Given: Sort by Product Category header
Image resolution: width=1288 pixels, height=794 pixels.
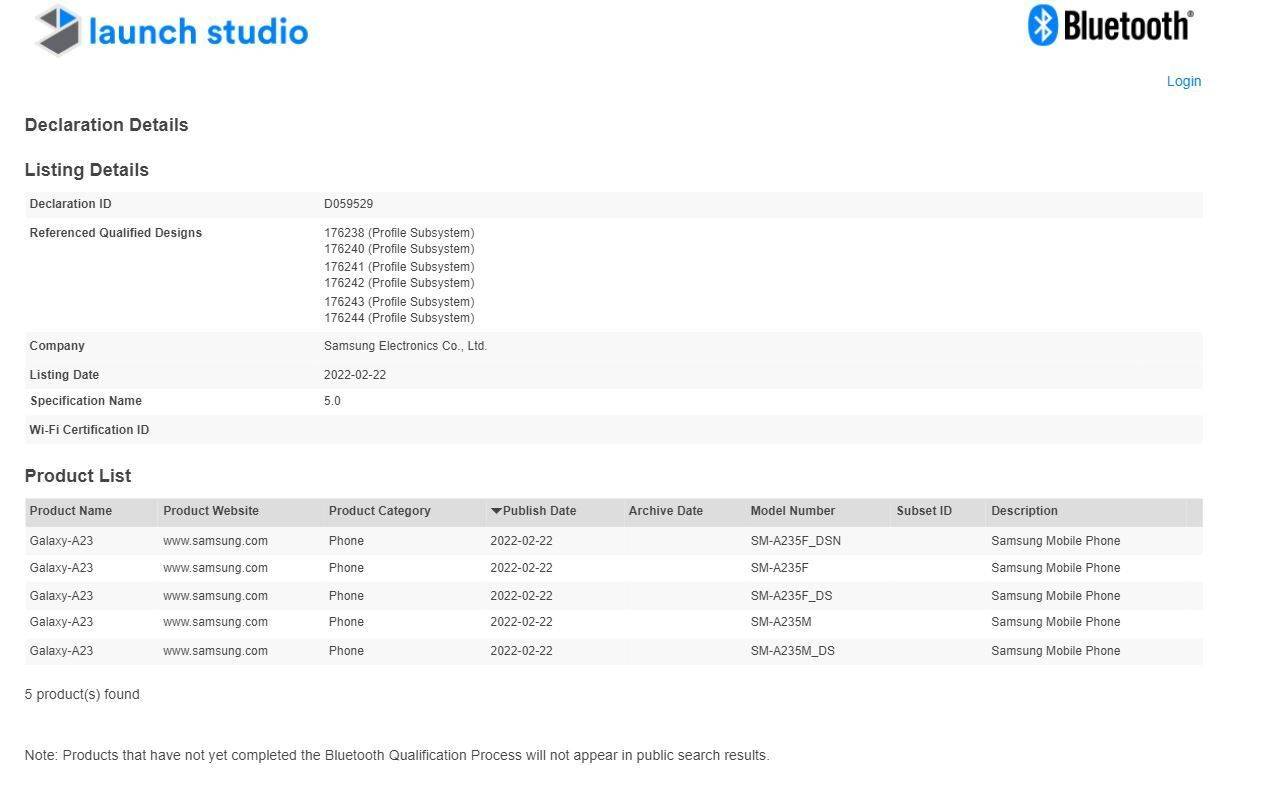Looking at the screenshot, I should 379,511.
